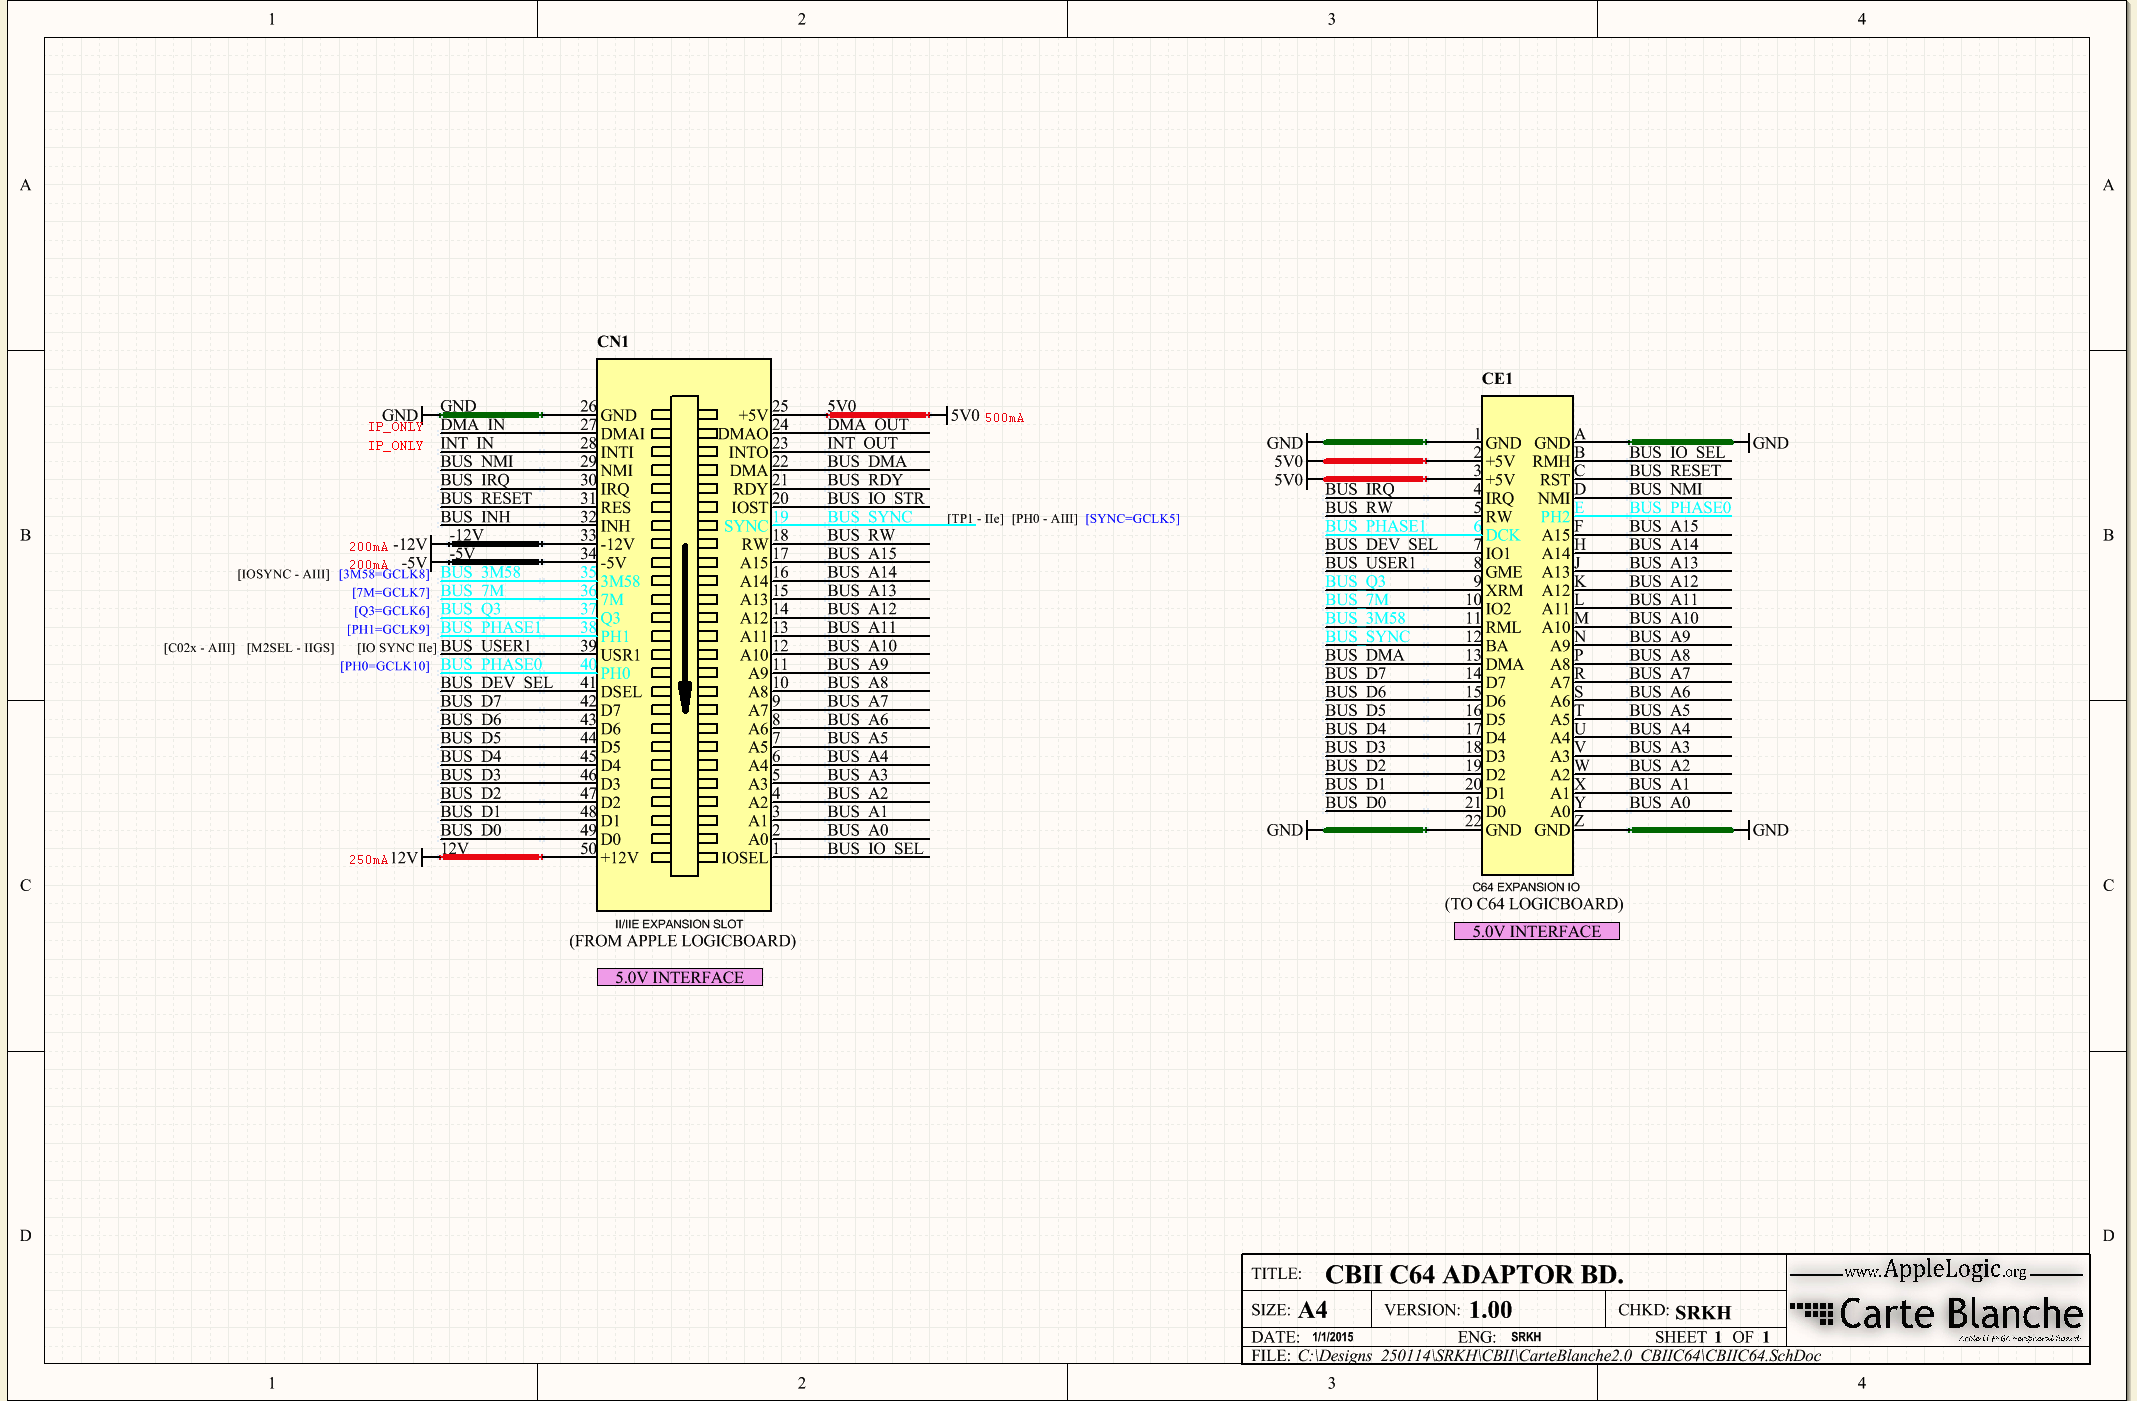
Task: Click the IP_ONLY note beside DMA_IN
Action: pos(396,427)
